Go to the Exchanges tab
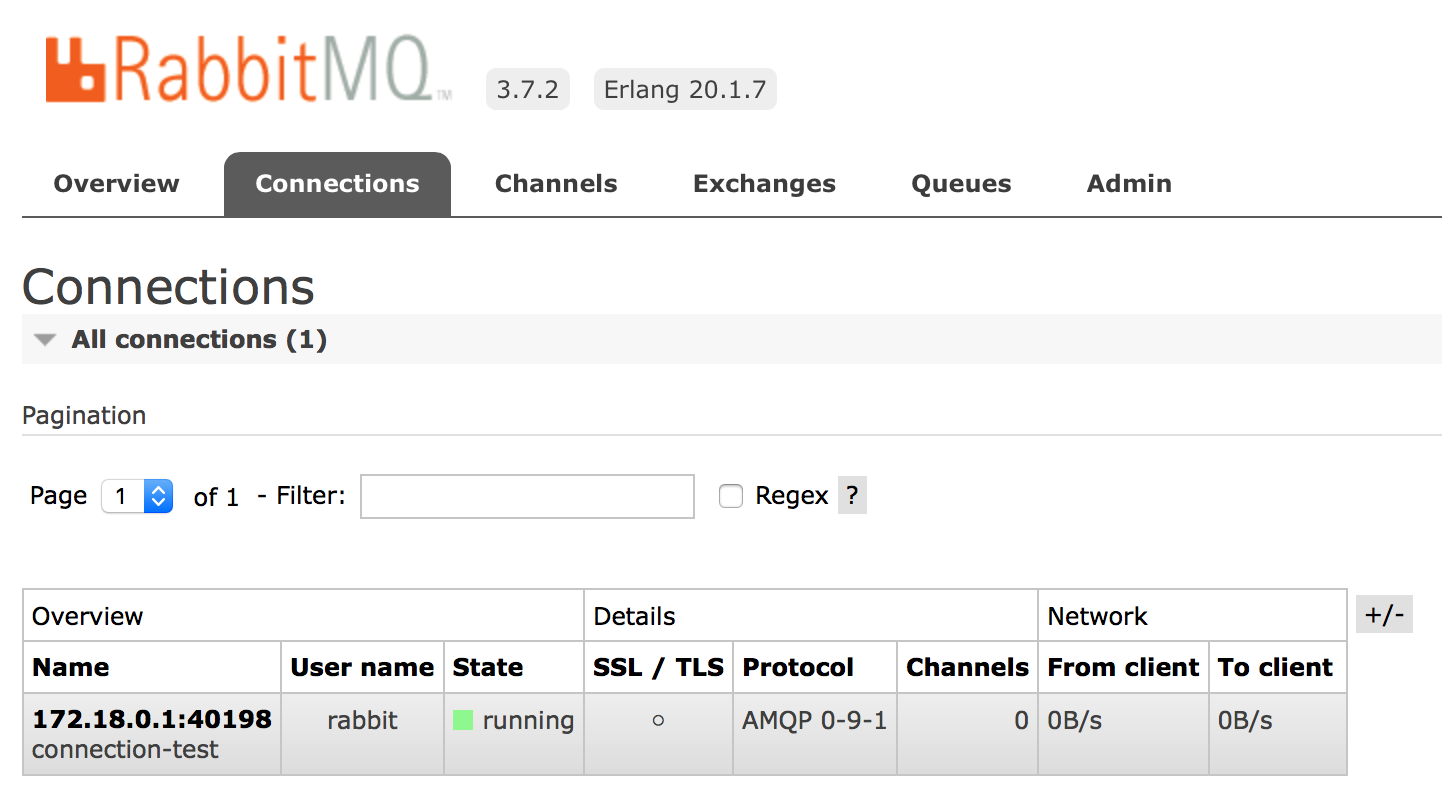This screenshot has width=1442, height=794. click(x=764, y=184)
